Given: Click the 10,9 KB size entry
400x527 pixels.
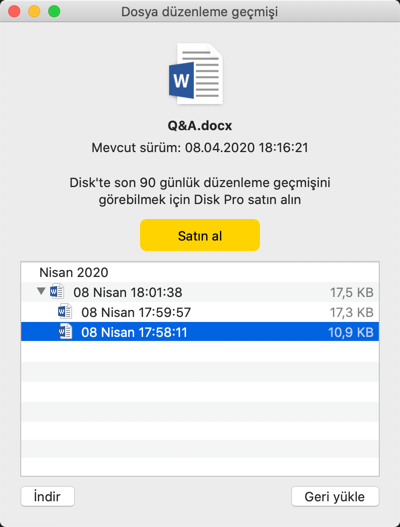Looking at the screenshot, I should pos(351,332).
